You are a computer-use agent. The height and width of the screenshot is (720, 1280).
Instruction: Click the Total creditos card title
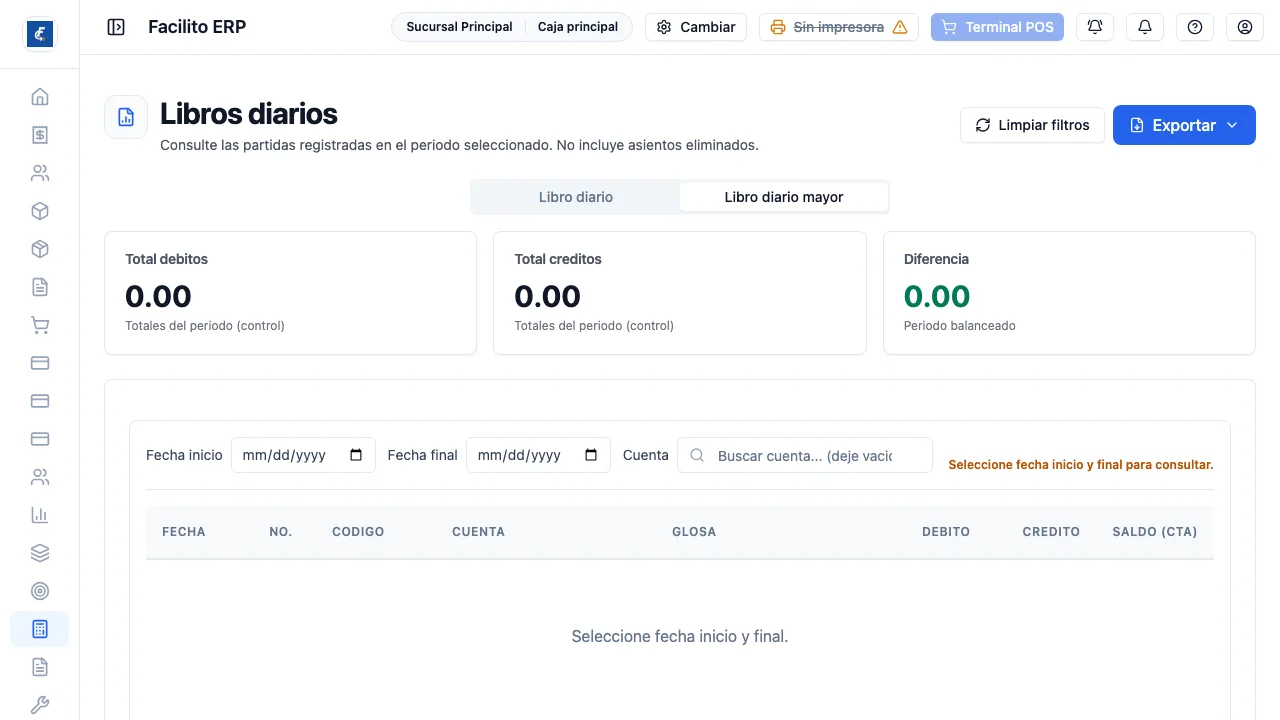[x=558, y=259]
